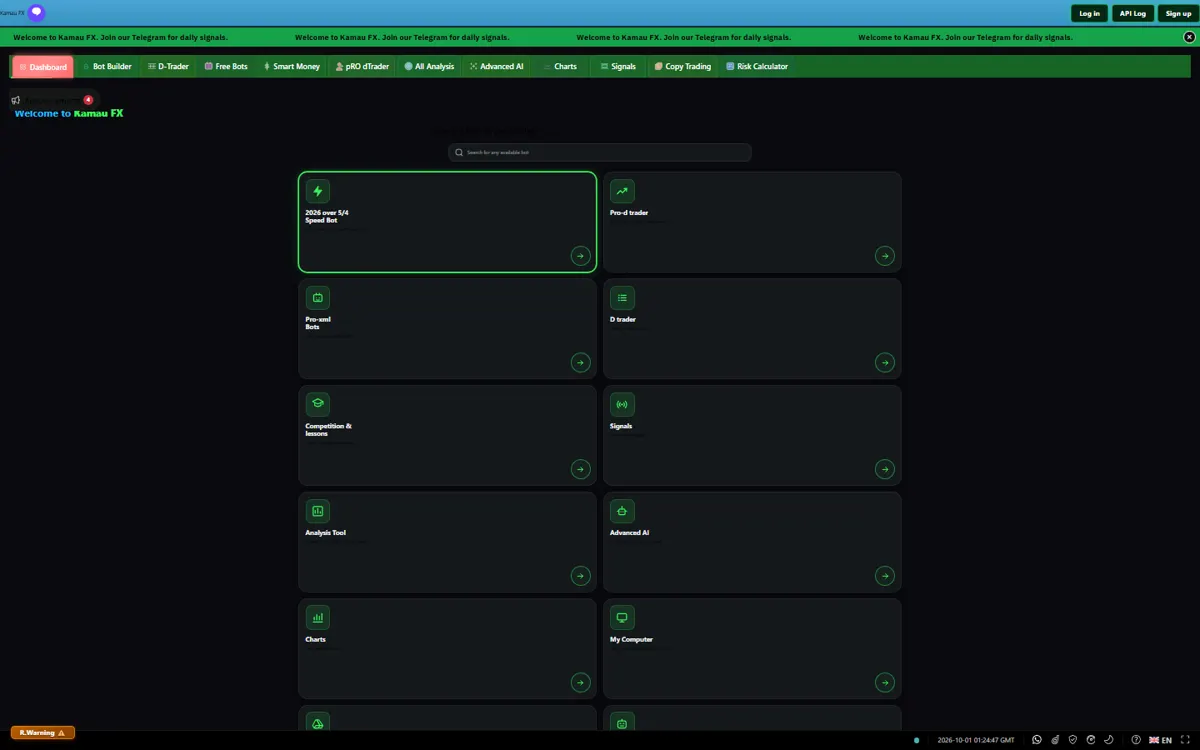
Task: Open arrow button on My Computer card
Action: (x=885, y=682)
